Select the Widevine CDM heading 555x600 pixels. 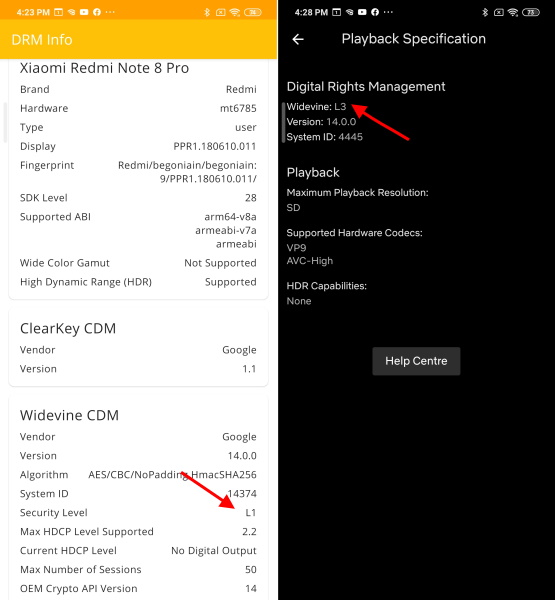click(69, 415)
